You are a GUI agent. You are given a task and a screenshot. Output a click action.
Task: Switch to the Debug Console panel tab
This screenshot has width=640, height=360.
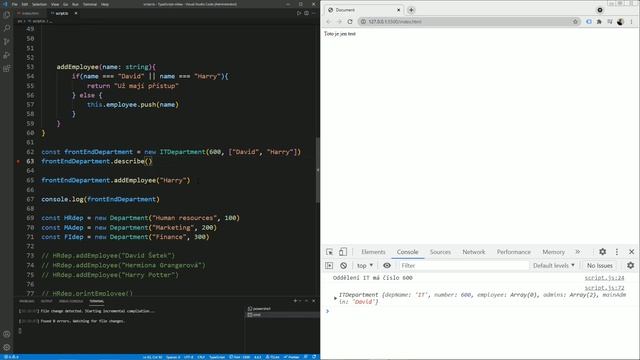(71, 301)
